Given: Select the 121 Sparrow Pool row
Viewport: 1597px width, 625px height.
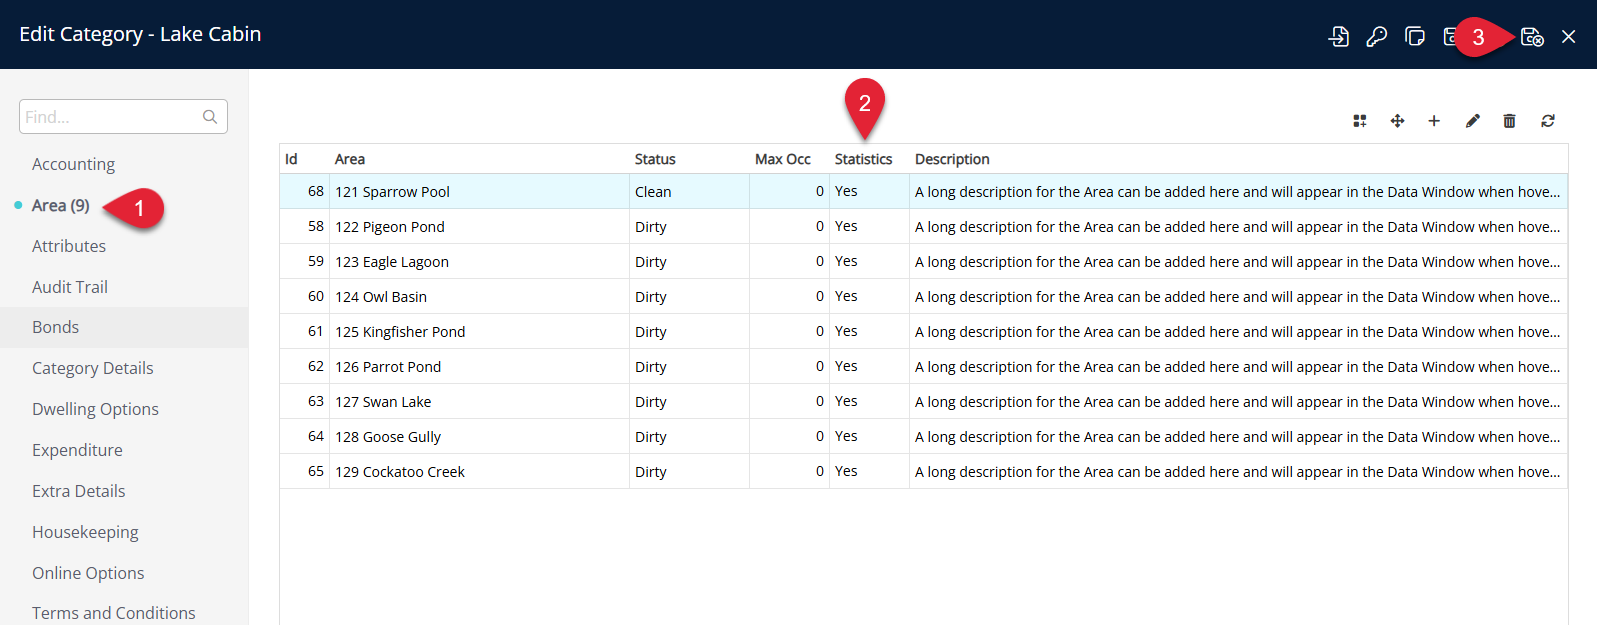Looking at the screenshot, I should tap(923, 191).
